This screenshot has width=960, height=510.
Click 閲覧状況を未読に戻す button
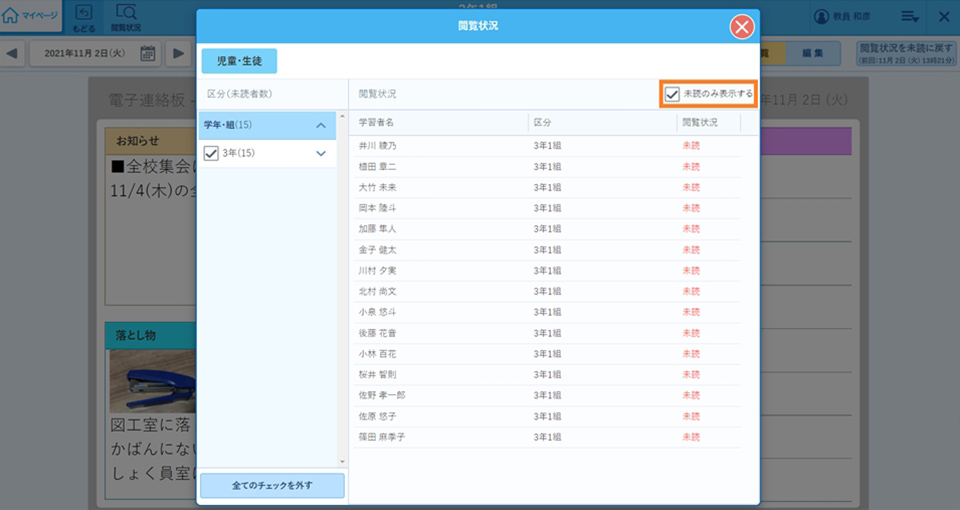(905, 53)
